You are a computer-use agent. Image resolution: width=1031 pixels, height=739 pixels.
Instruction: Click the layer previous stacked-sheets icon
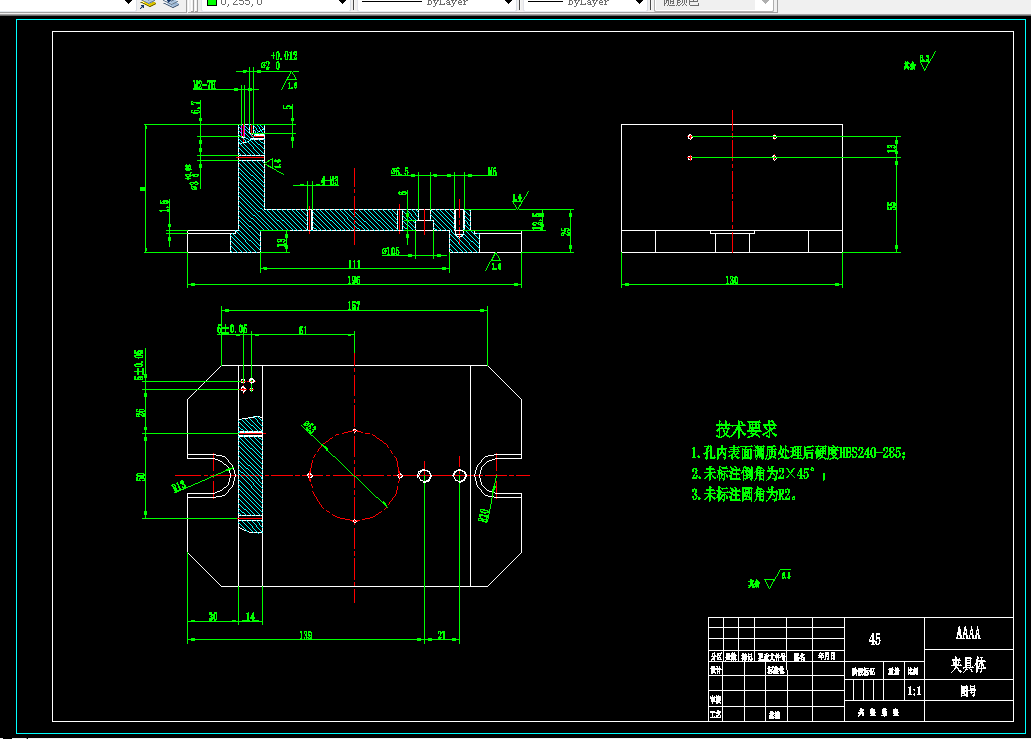click(171, 3)
